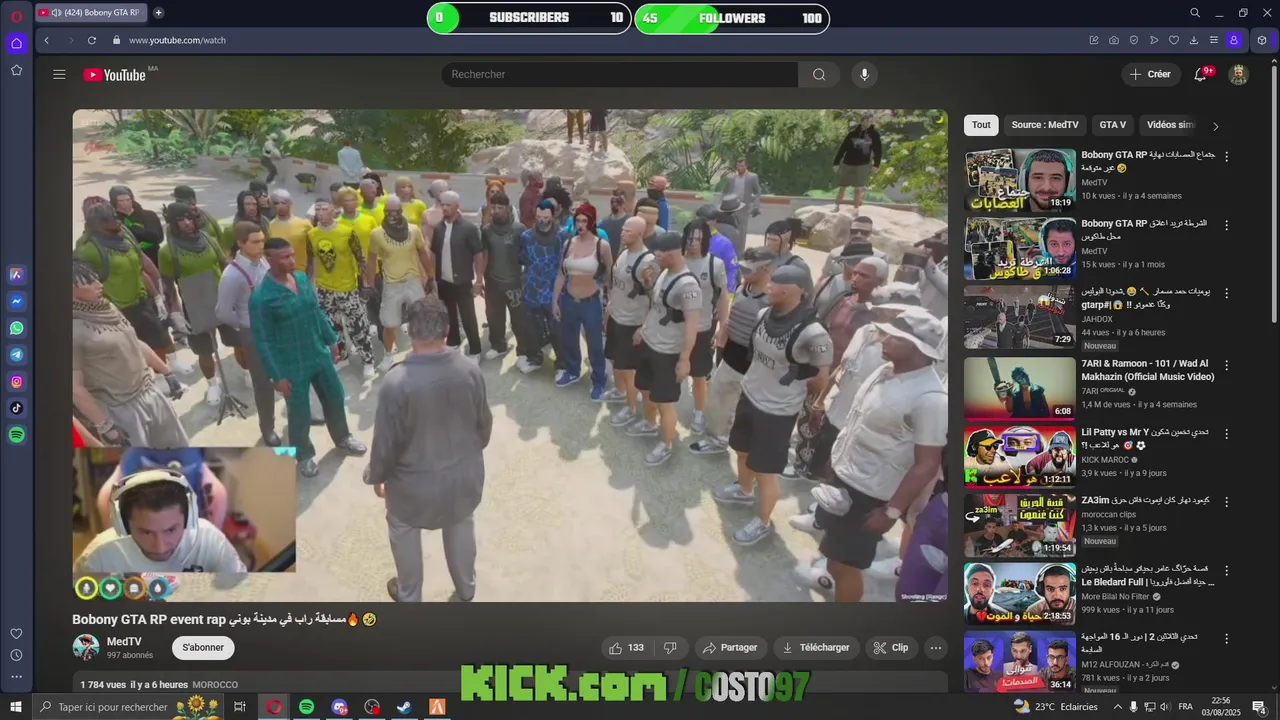The image size is (1280, 720).
Task: Open options for Lil Patty vs Mr Y
Action: point(1227,433)
